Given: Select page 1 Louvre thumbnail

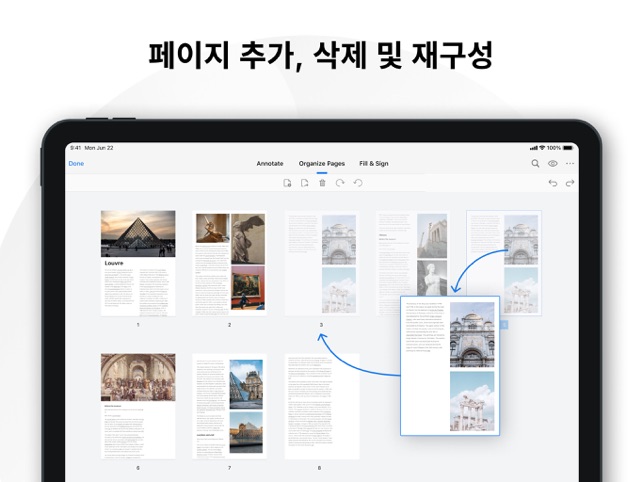Looking at the screenshot, I should pos(138,263).
